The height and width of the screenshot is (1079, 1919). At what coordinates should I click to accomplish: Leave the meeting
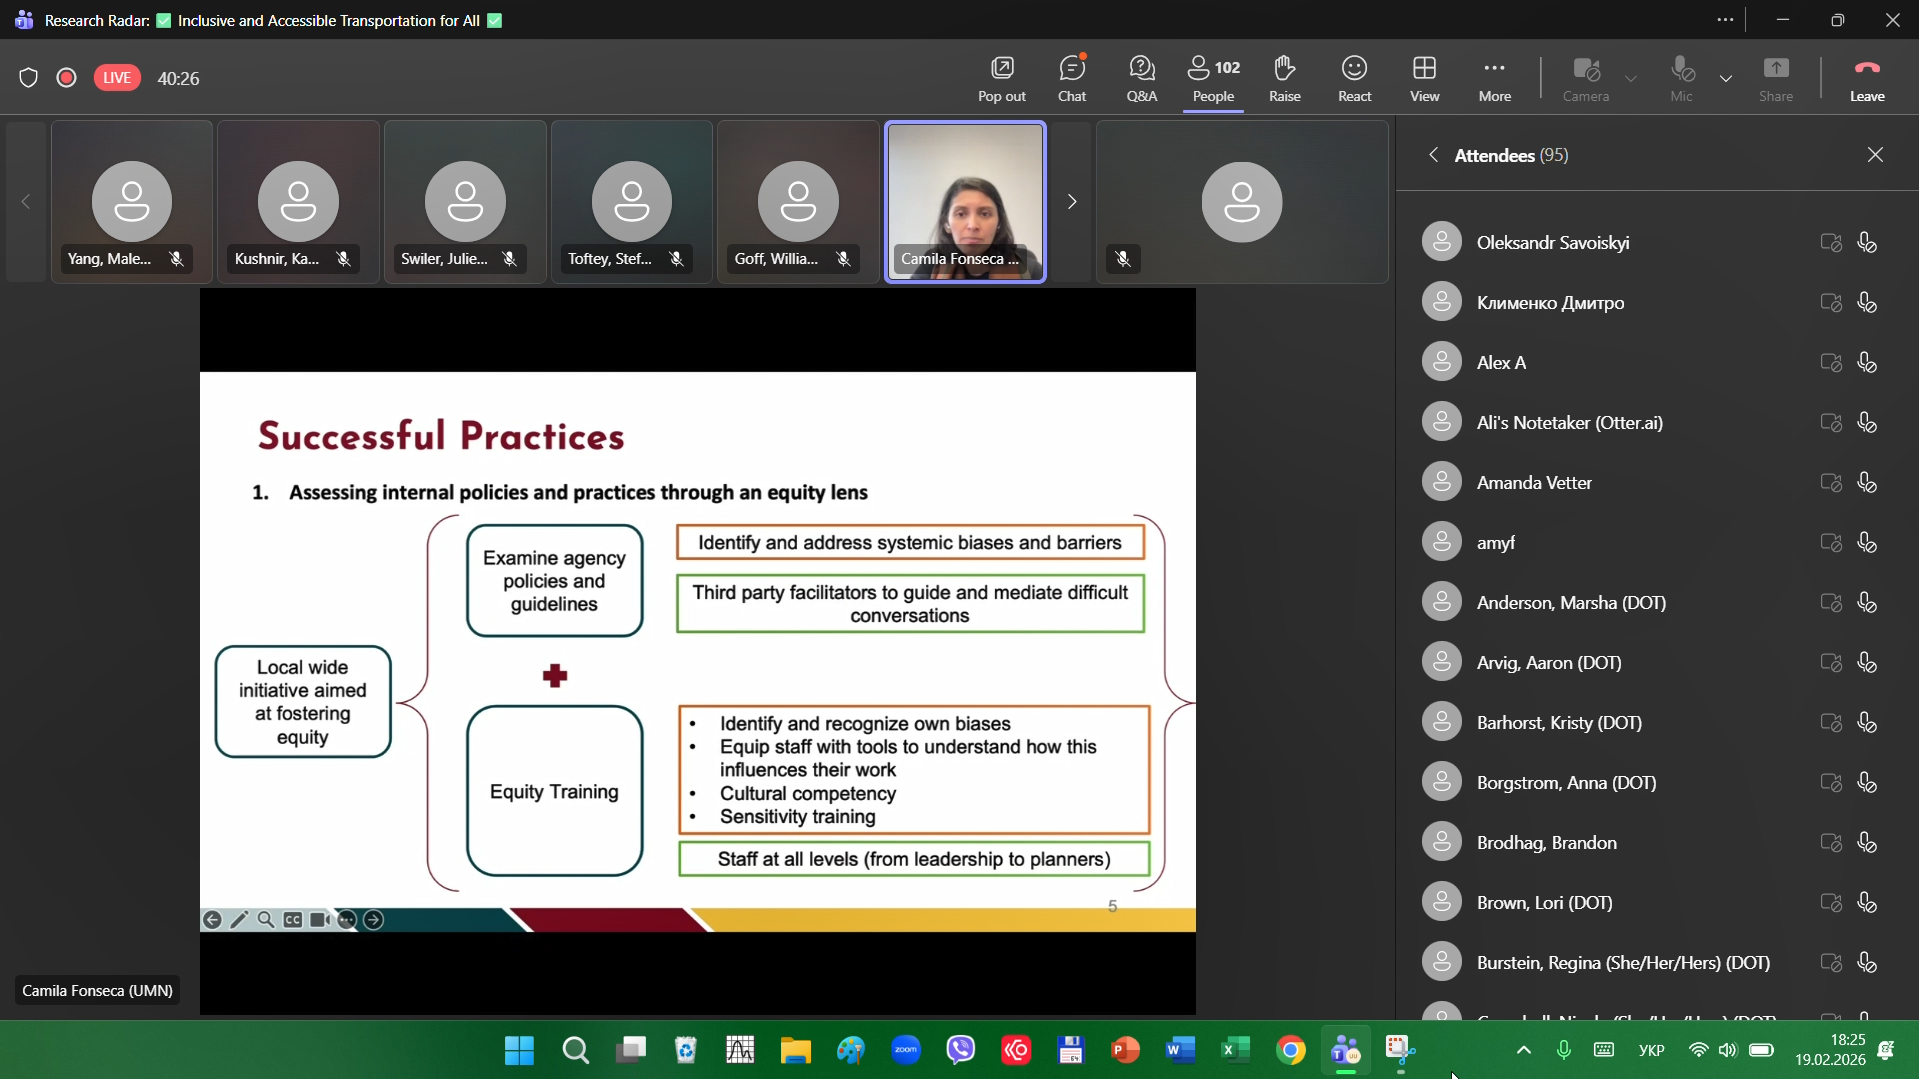click(x=1866, y=78)
